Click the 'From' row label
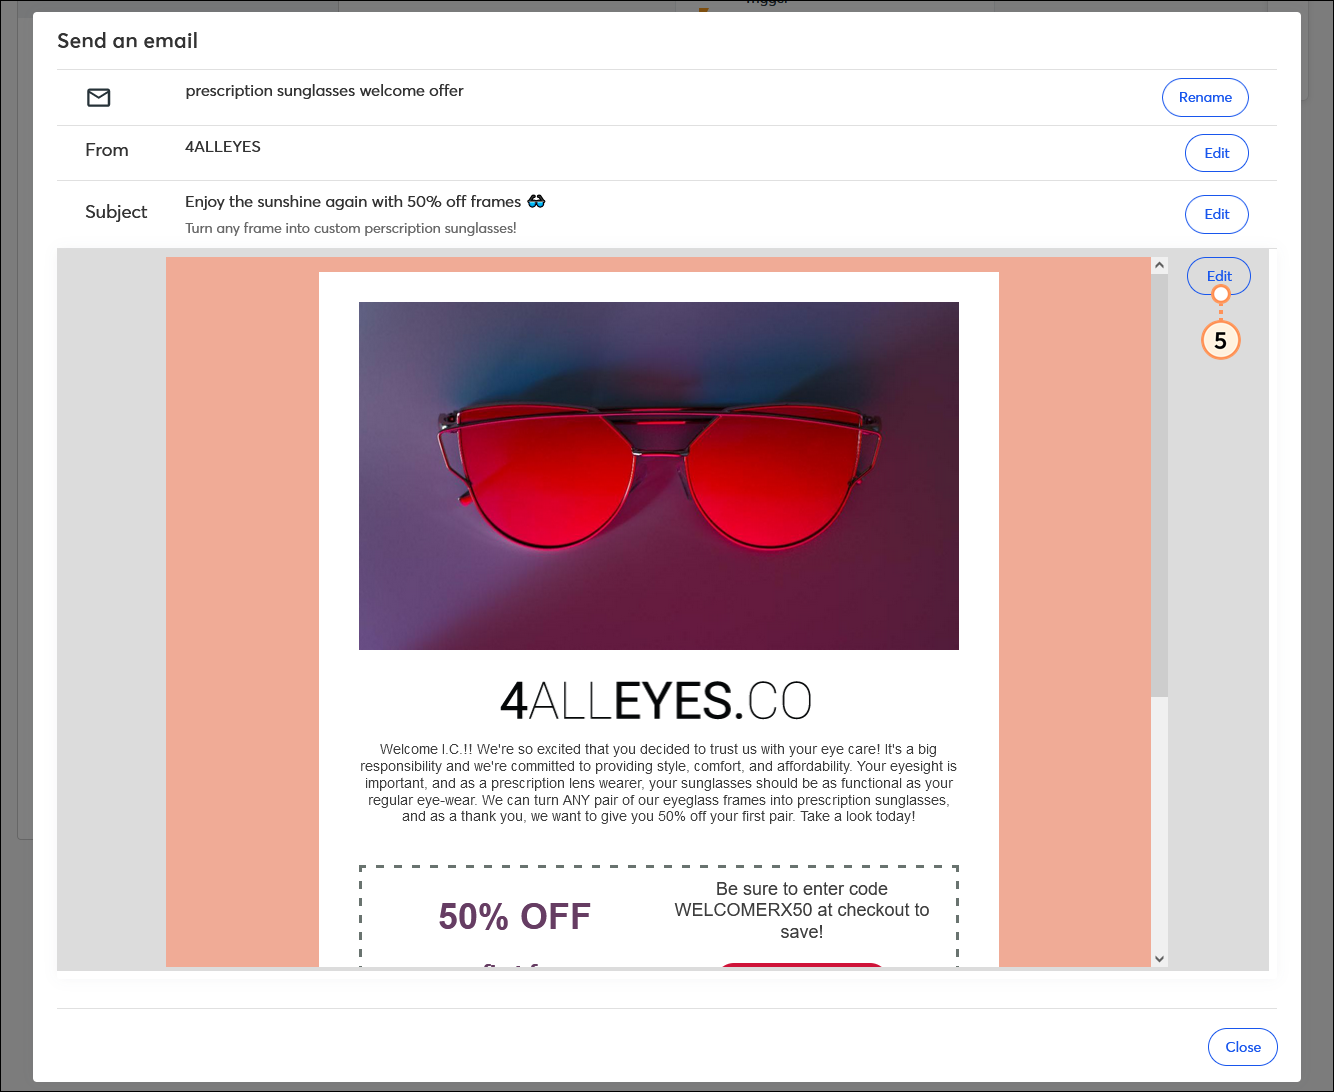The width and height of the screenshot is (1334, 1092). [x=107, y=150]
